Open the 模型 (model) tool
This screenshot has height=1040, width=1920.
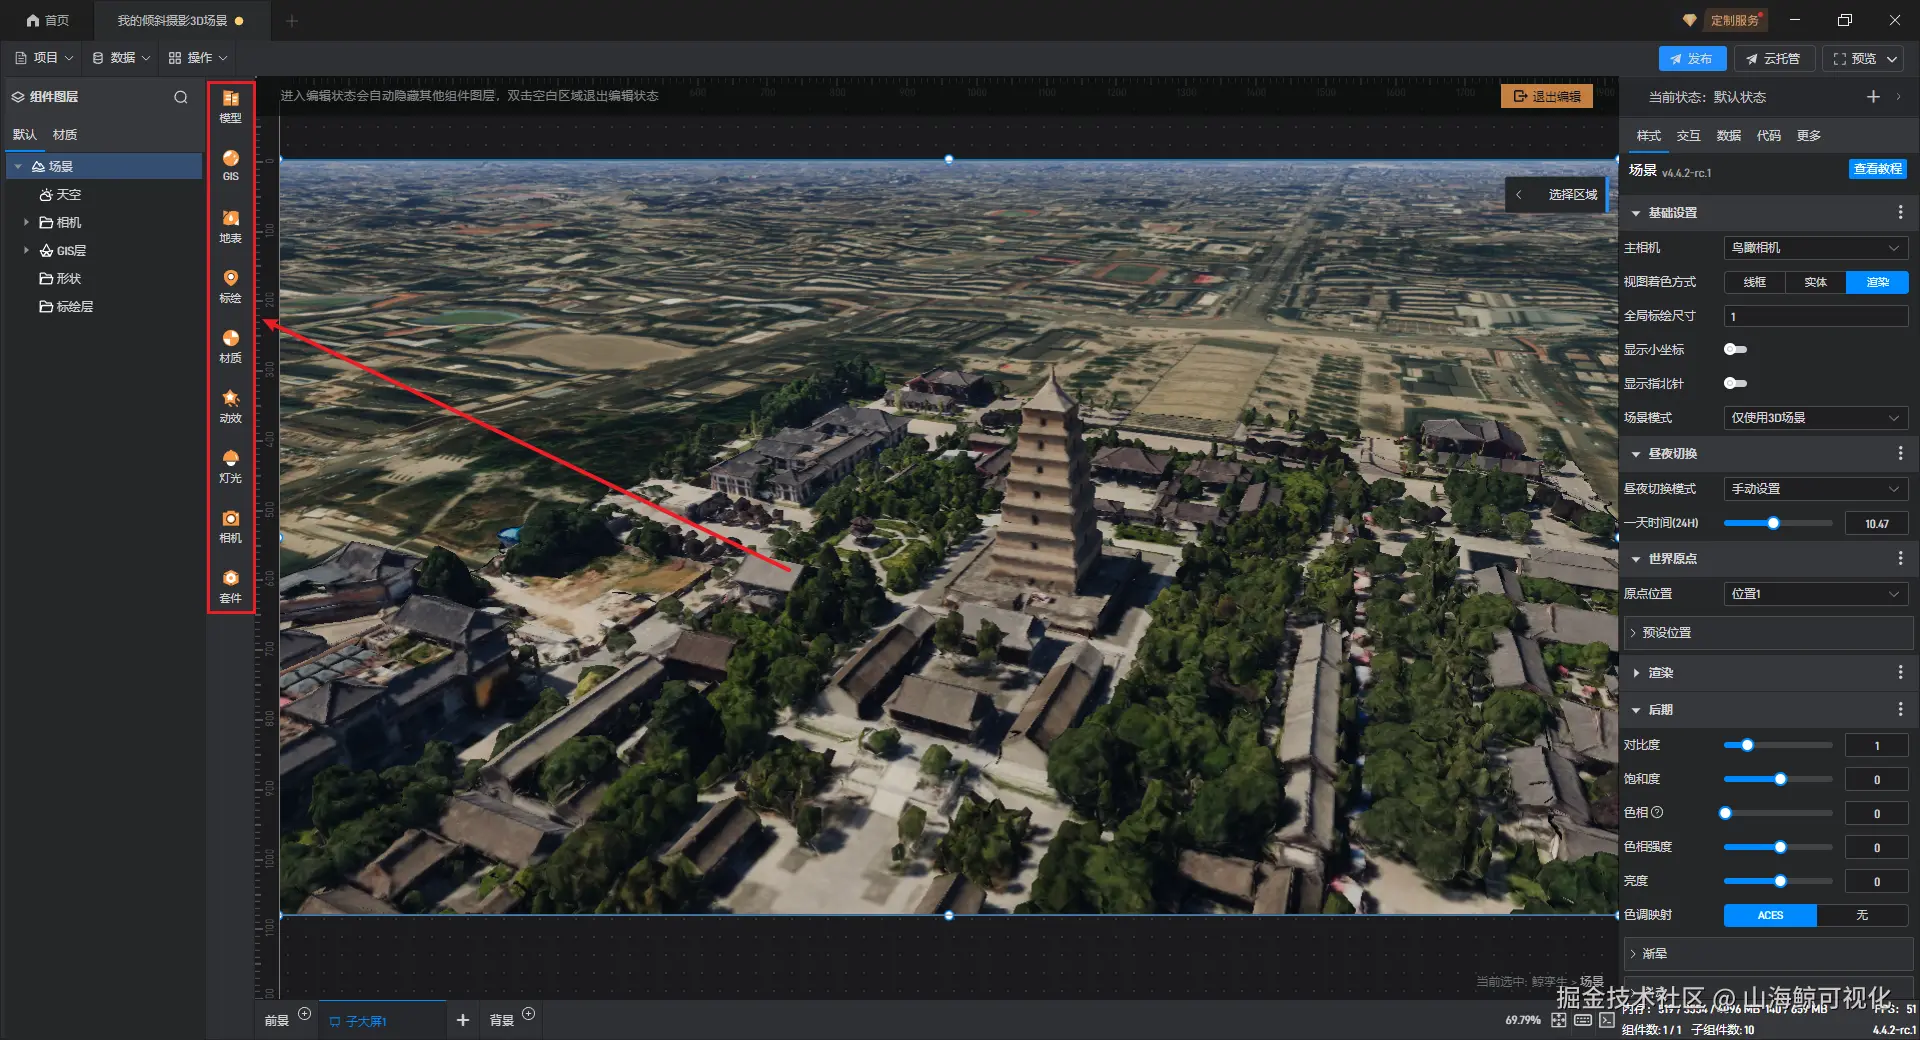[x=230, y=106]
